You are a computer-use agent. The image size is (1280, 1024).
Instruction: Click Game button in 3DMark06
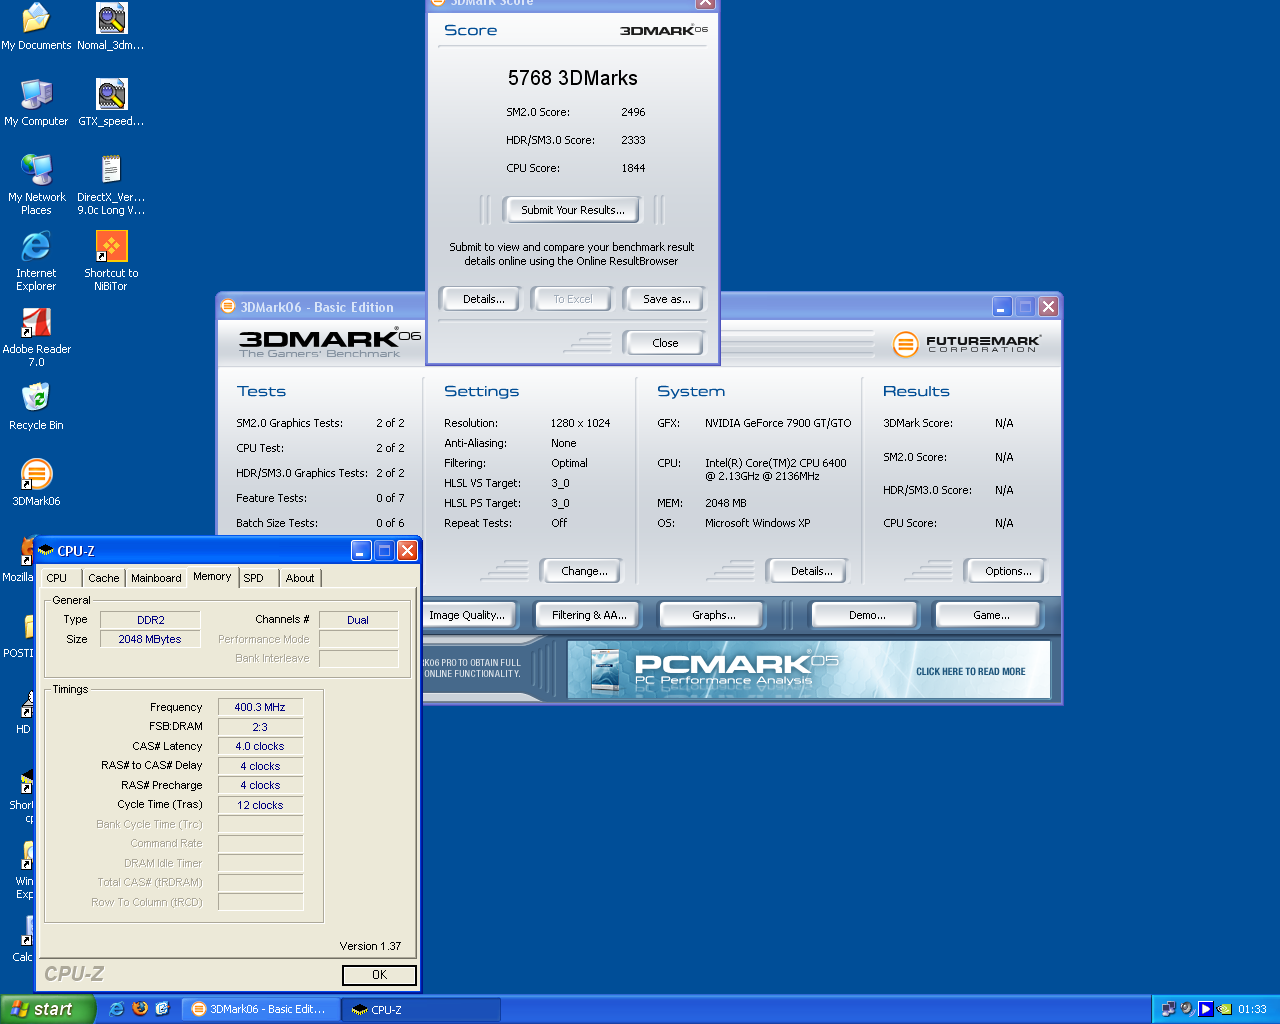click(990, 615)
